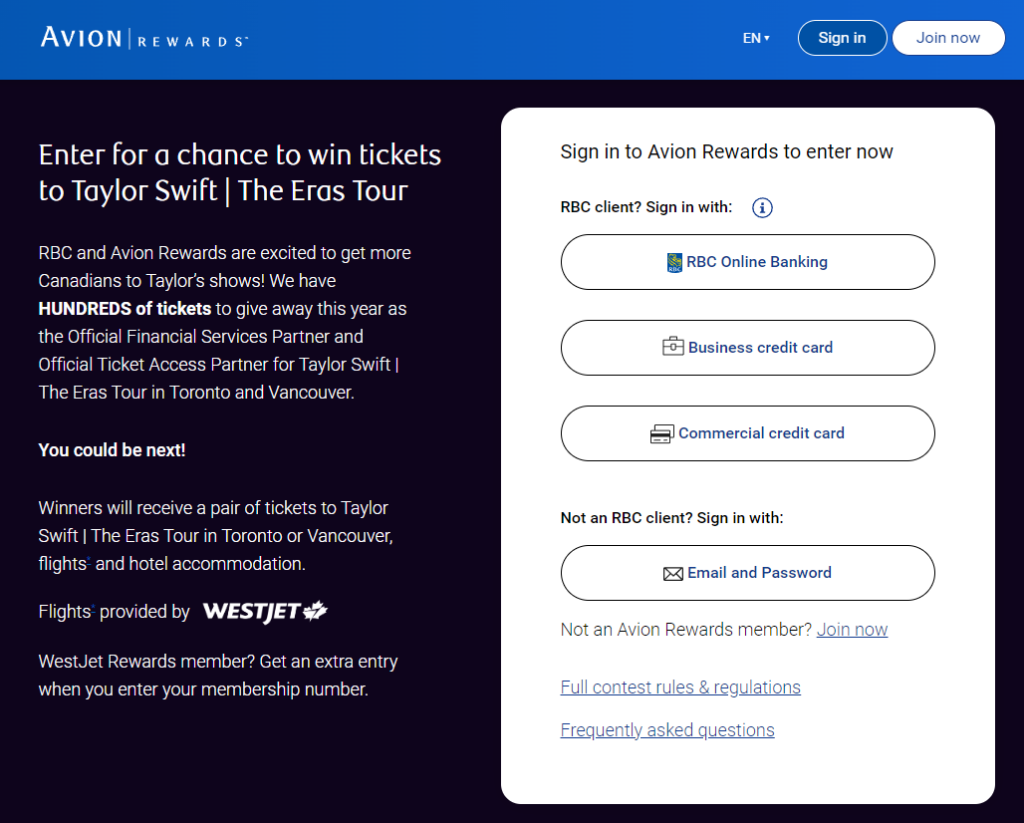The width and height of the screenshot is (1024, 823).
Task: Select the Business credit card sign-in option
Action: [747, 347]
